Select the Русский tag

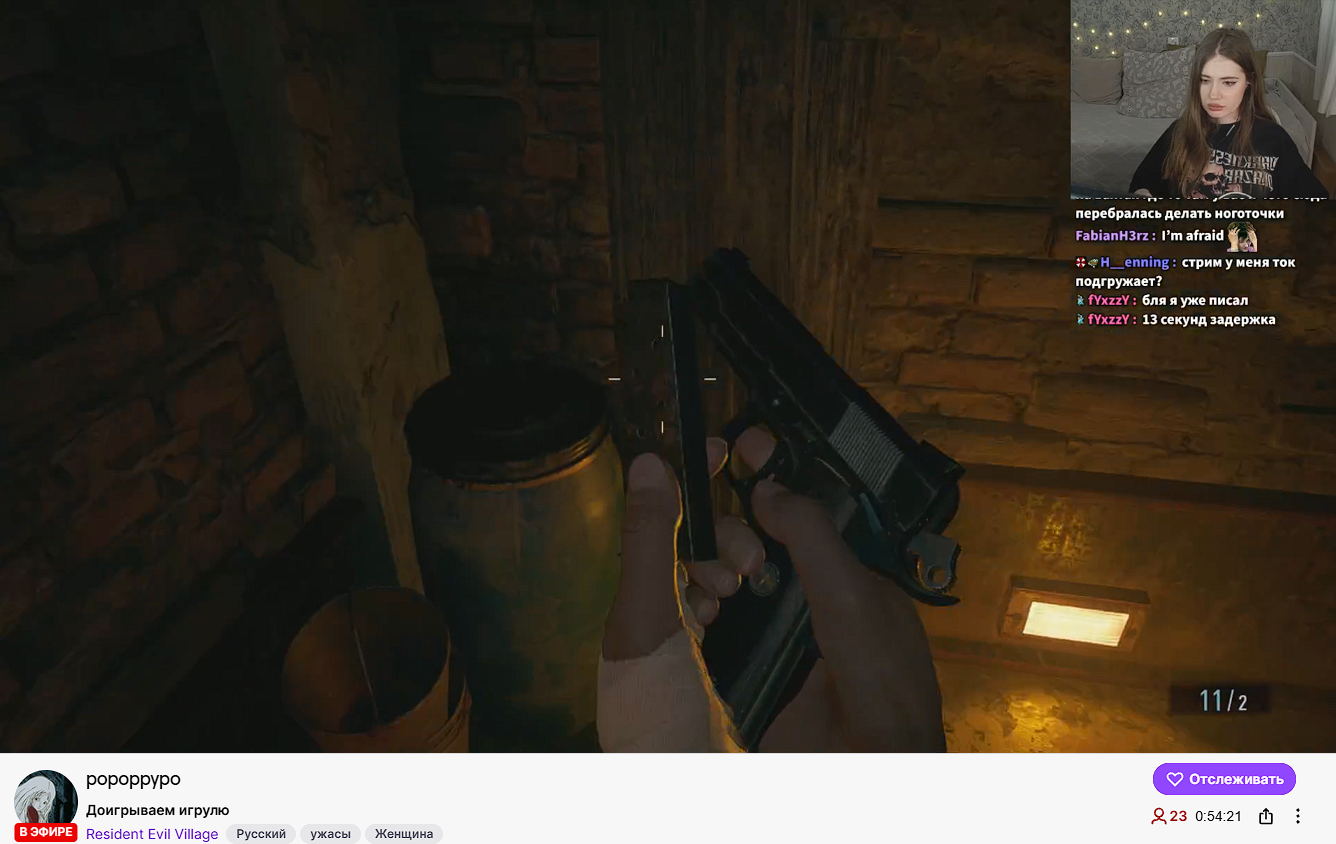point(261,834)
